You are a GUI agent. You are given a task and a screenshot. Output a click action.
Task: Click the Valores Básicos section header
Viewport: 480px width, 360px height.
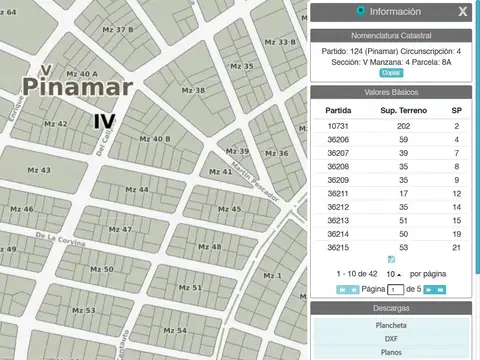391,92
